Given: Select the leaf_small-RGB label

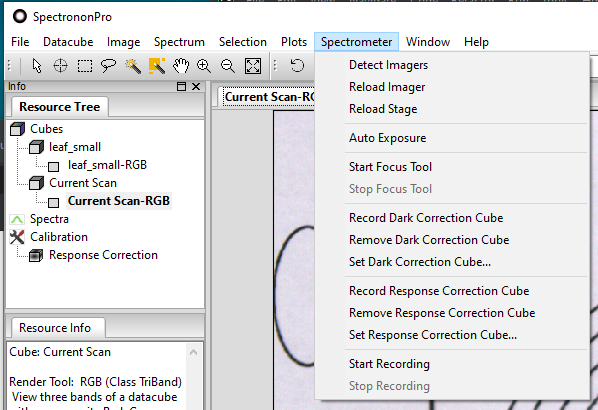Looking at the screenshot, I should [107, 165].
